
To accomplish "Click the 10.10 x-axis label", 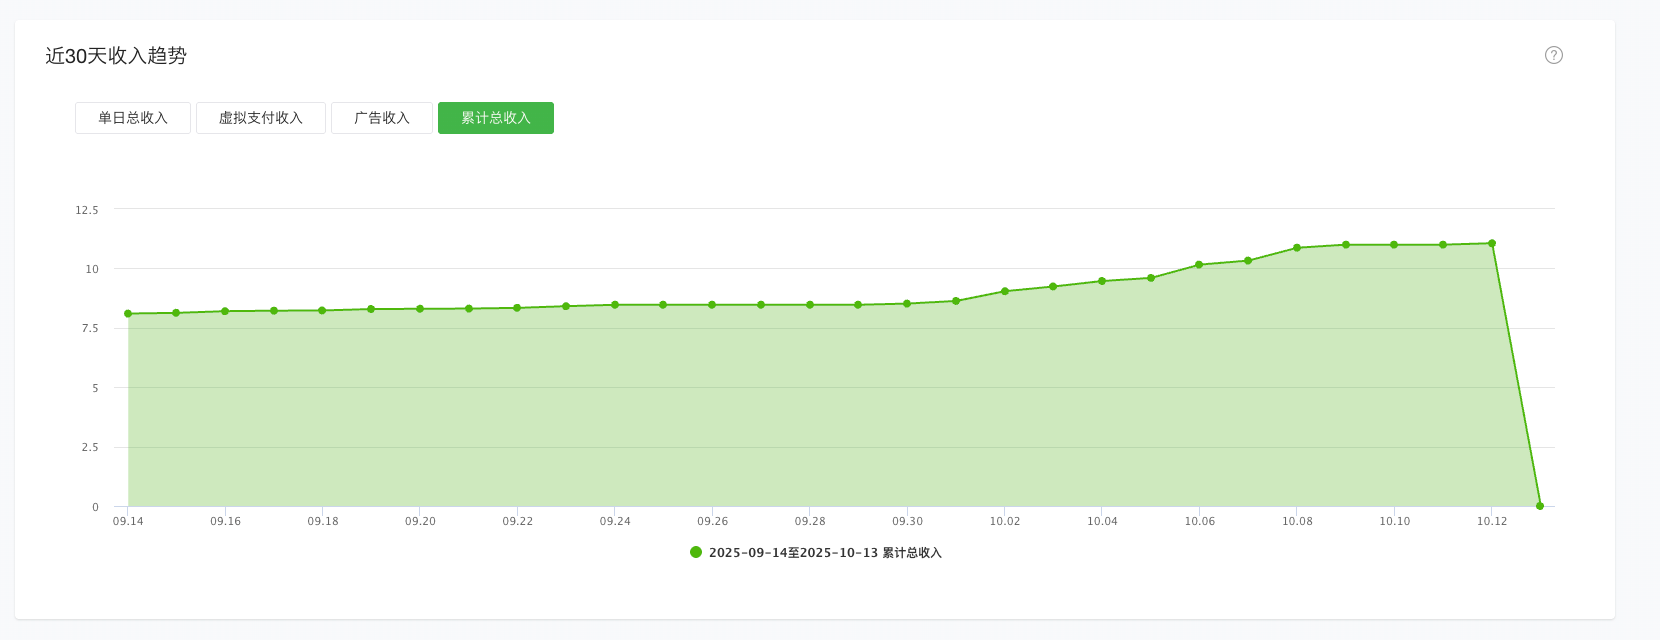I will point(1395,522).
